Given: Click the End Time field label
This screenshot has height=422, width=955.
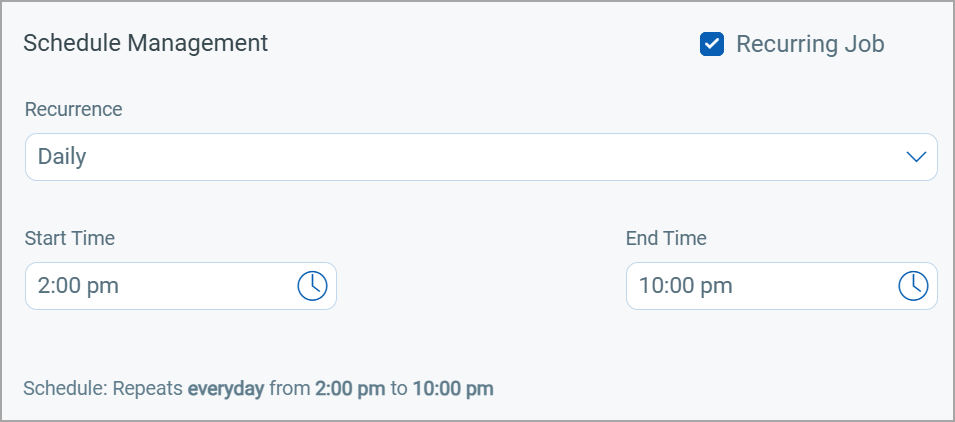Looking at the screenshot, I should 666,238.
